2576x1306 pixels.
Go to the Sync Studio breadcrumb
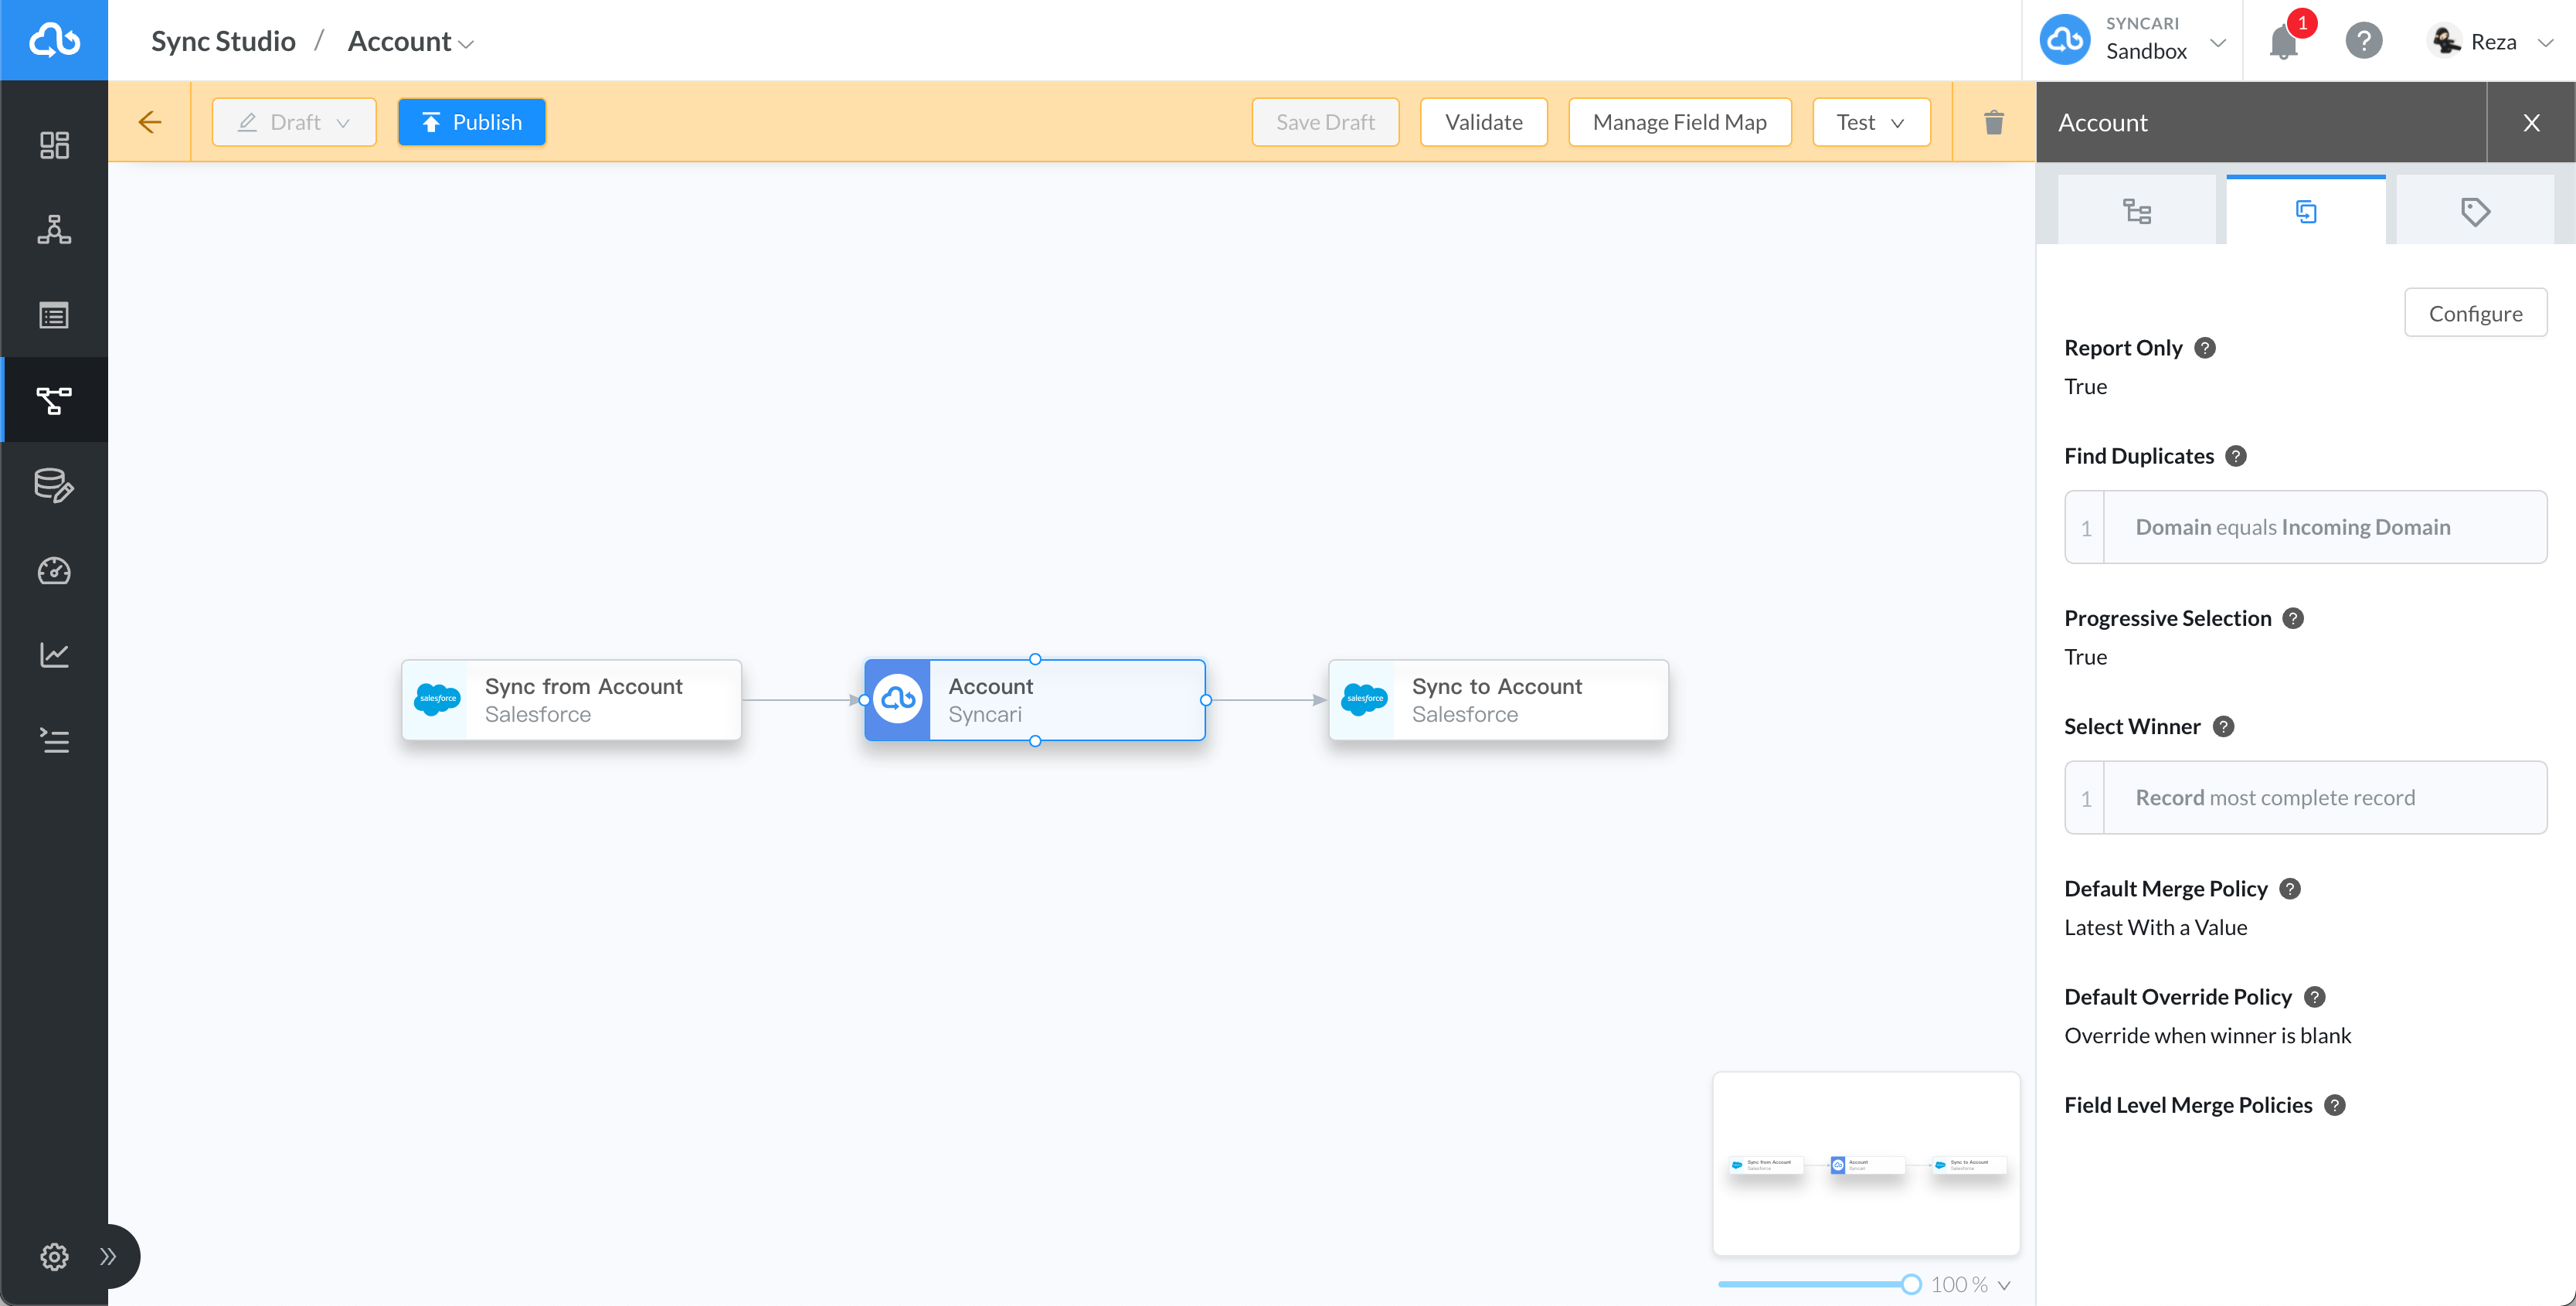coord(223,41)
